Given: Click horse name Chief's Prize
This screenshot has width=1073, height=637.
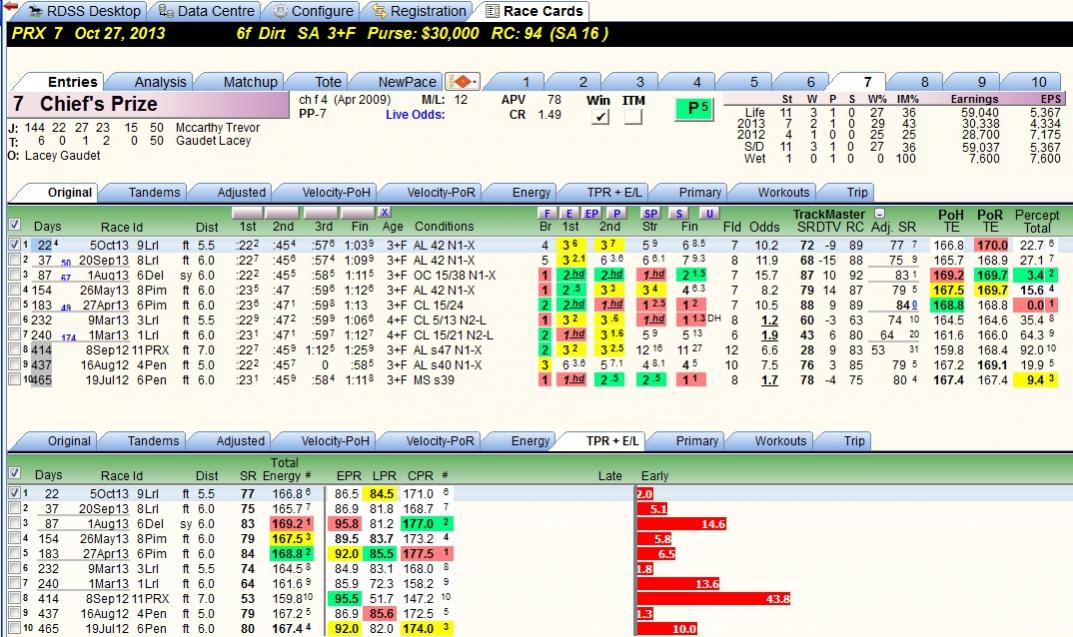Looking at the screenshot, I should tap(99, 104).
